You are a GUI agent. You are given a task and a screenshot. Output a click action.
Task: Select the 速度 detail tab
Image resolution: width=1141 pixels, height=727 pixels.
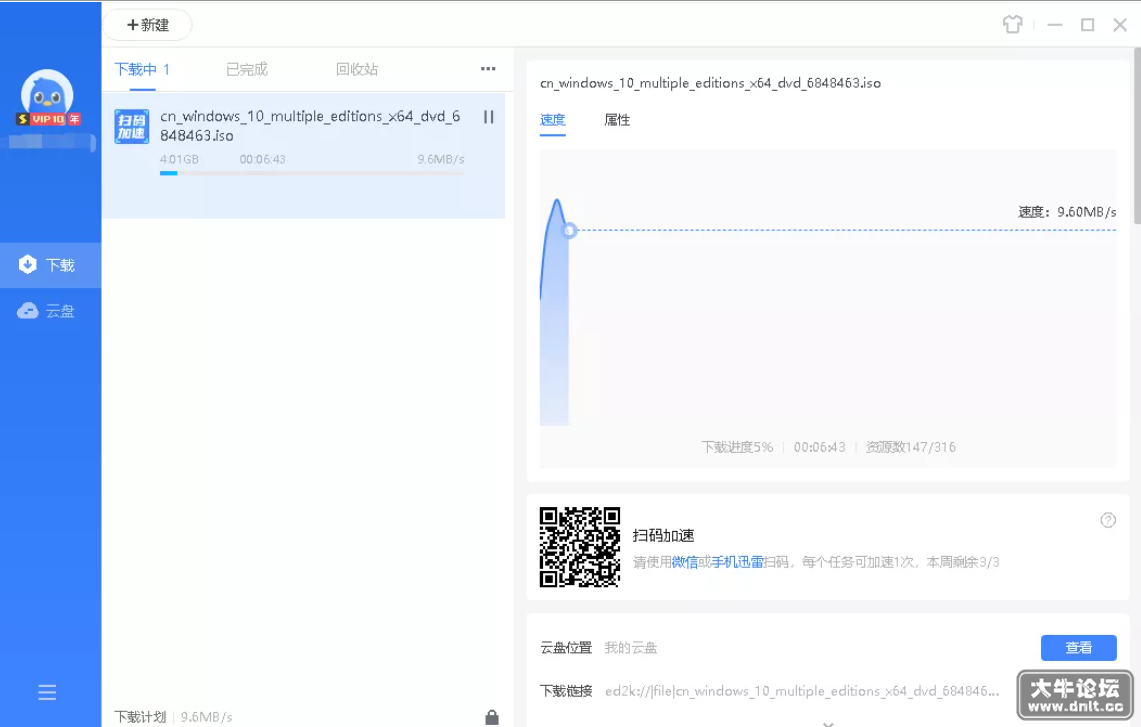(552, 120)
